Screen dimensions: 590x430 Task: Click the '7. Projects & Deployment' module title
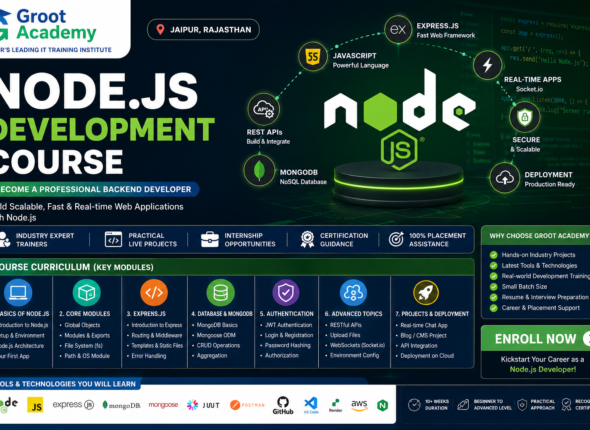tap(432, 314)
